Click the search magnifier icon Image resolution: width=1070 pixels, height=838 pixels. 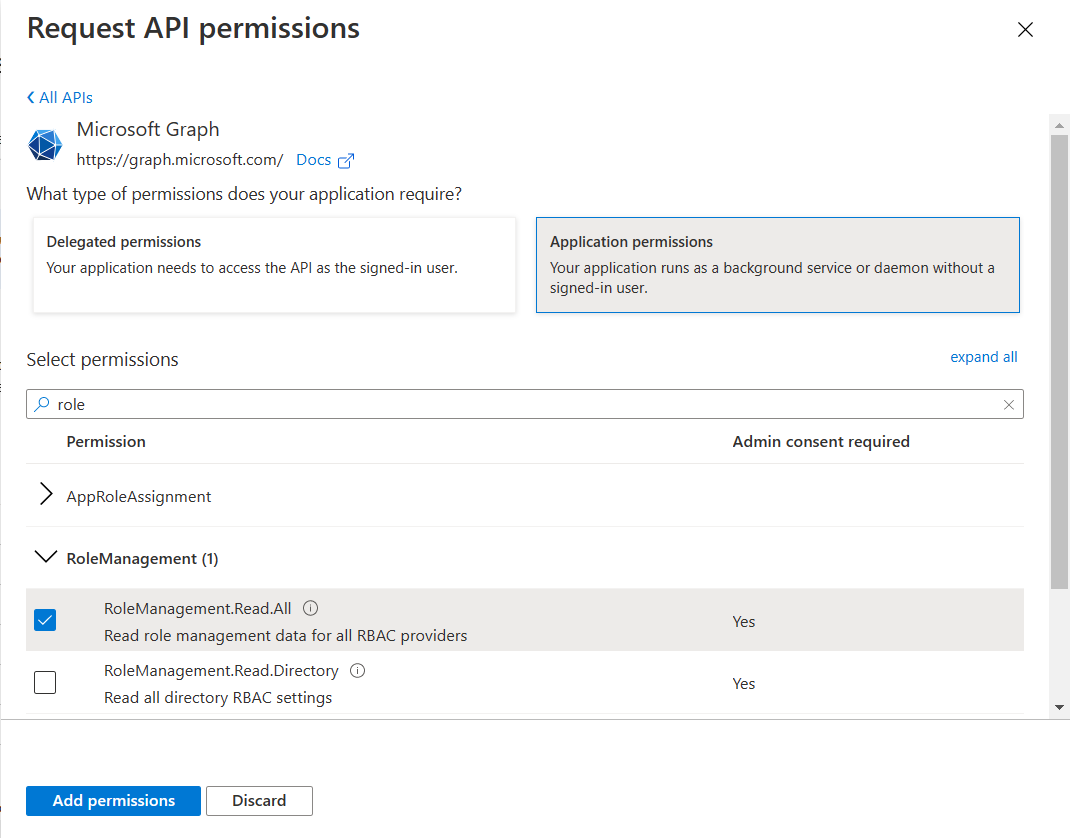coord(41,405)
